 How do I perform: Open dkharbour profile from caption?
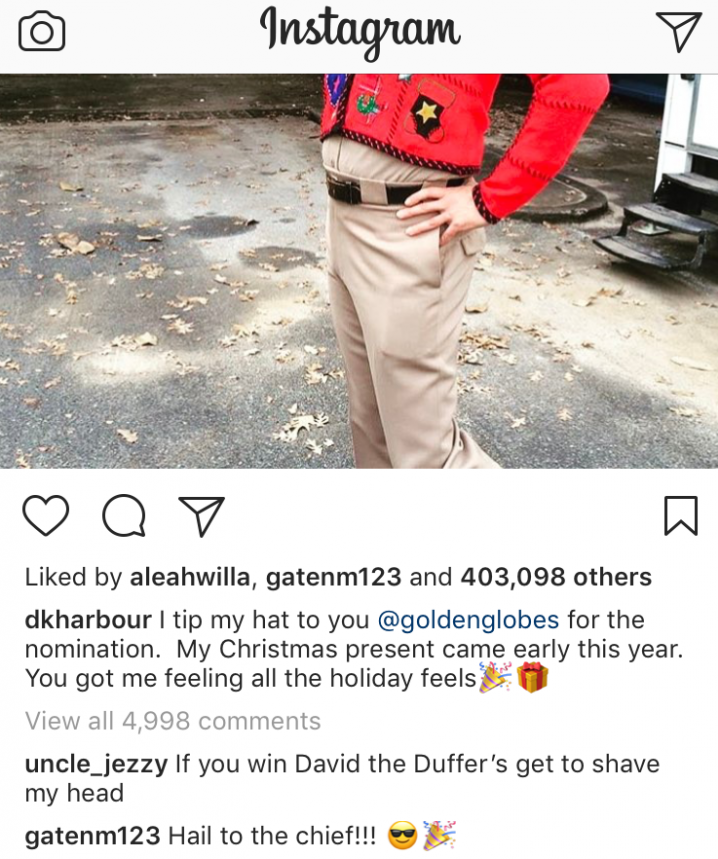pos(88,620)
